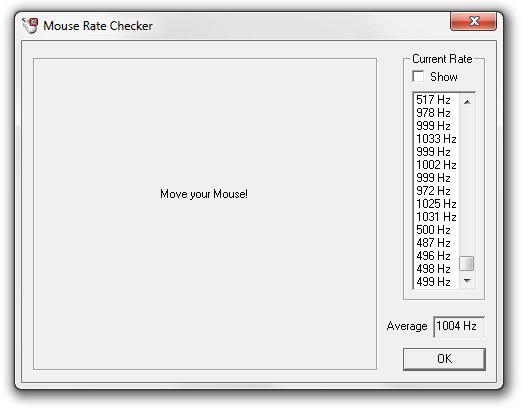Viewport: 522px width, 413px height.
Task: Select the 496 Hz list entry
Action: pyautogui.click(x=436, y=256)
